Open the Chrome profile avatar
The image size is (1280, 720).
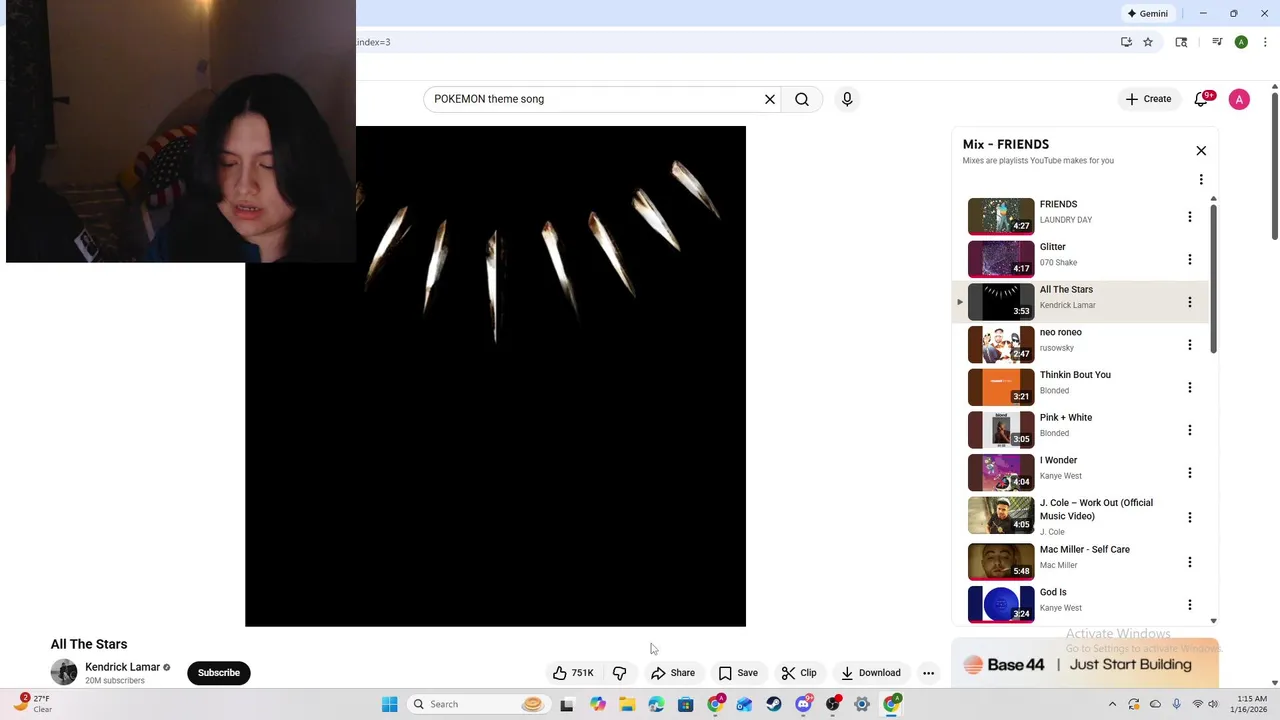pyautogui.click(x=1241, y=42)
